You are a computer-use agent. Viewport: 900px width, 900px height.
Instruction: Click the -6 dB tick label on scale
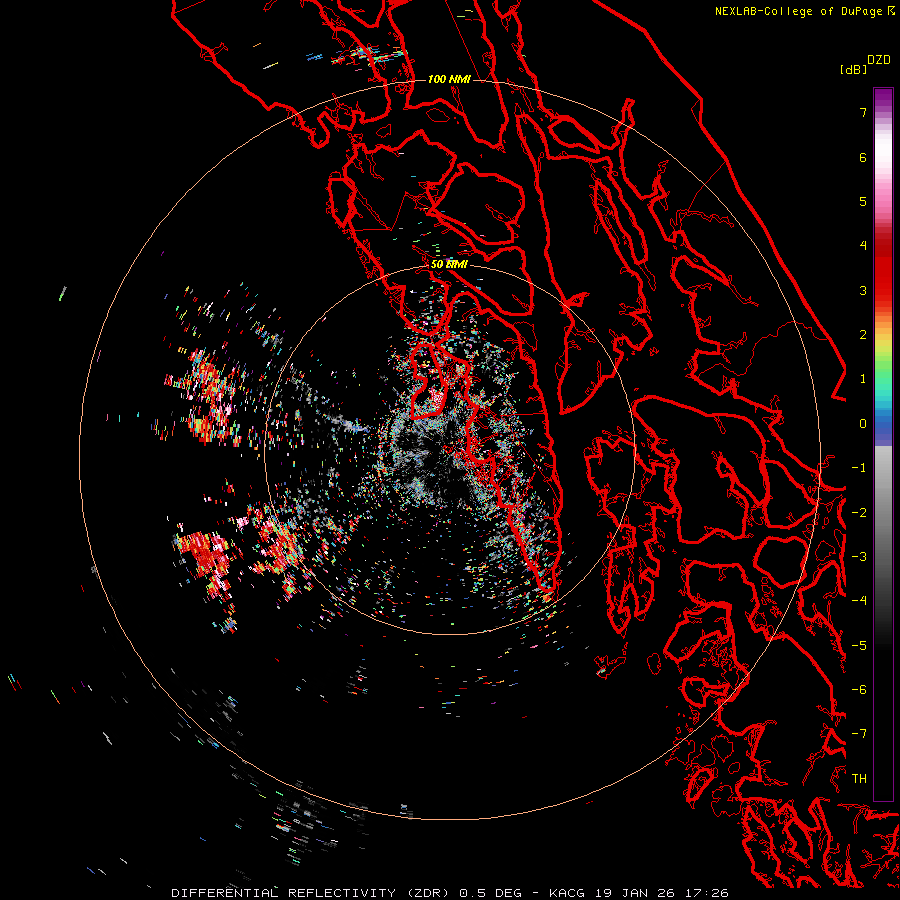(x=859, y=690)
